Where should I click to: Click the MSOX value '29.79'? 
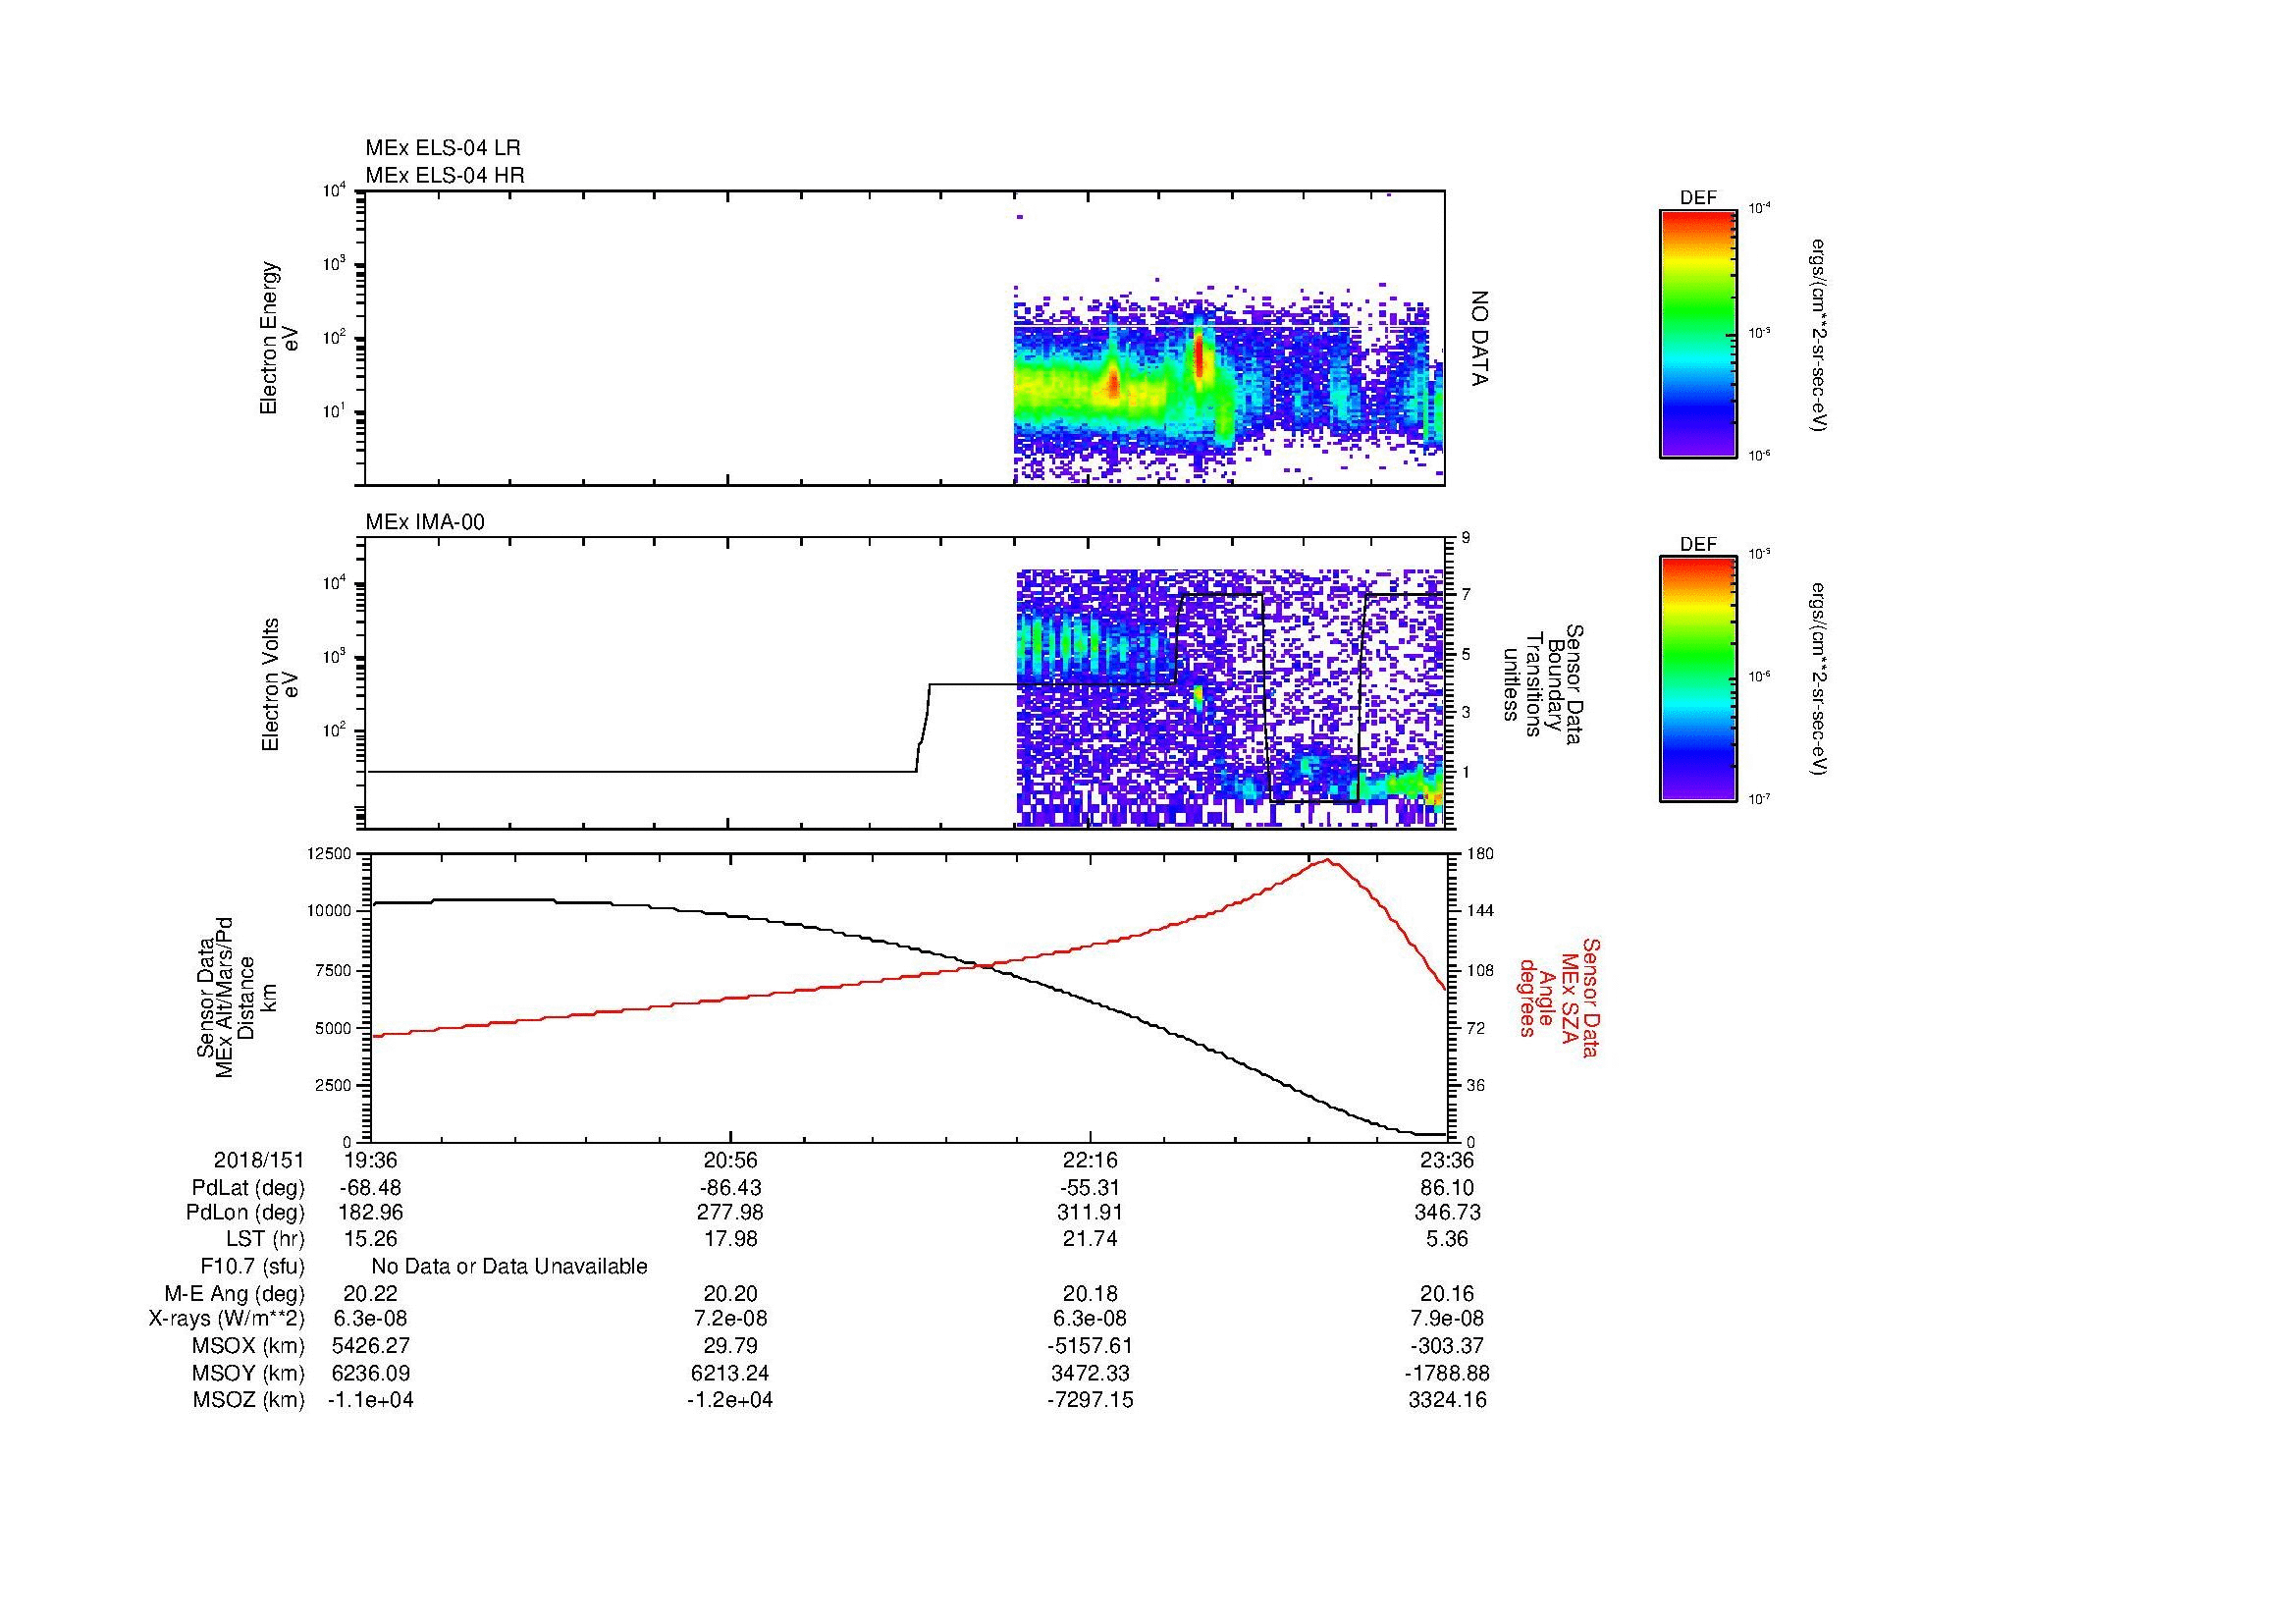click(731, 1346)
